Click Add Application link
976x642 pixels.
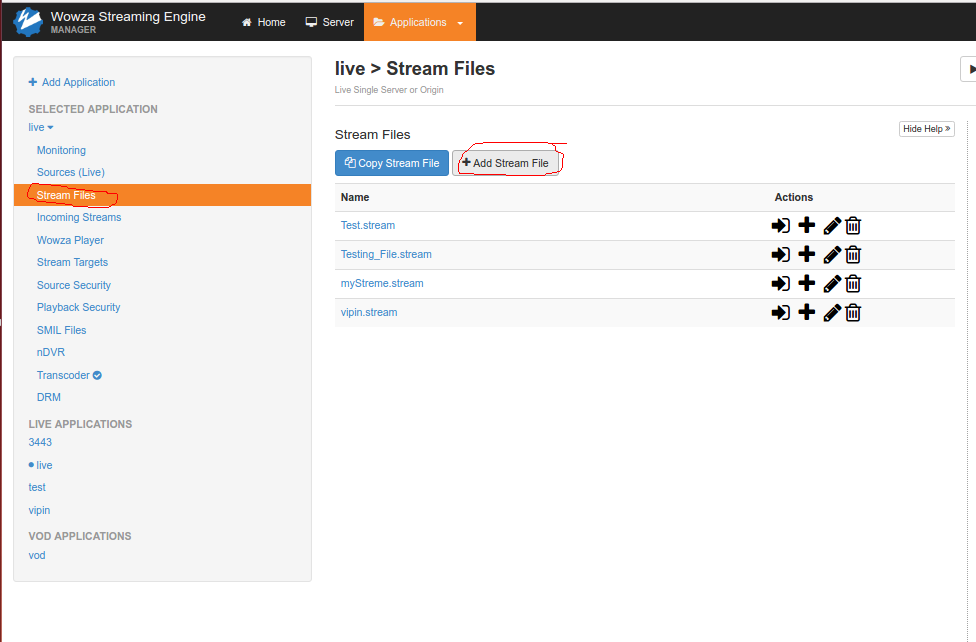[x=72, y=82]
